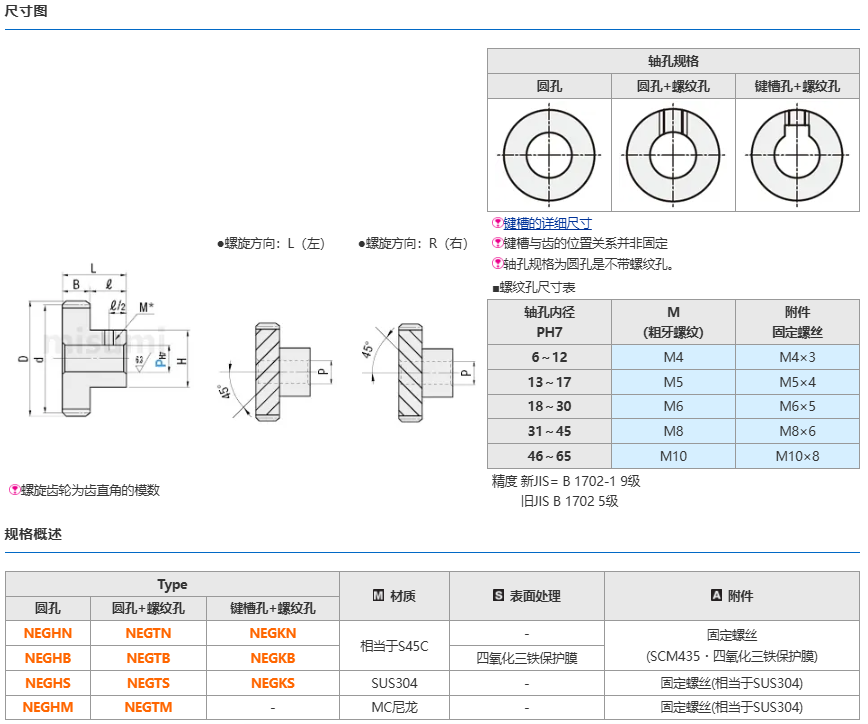This screenshot has width=868, height=724.
Task: Select the NEGTN type link
Action: tap(148, 633)
